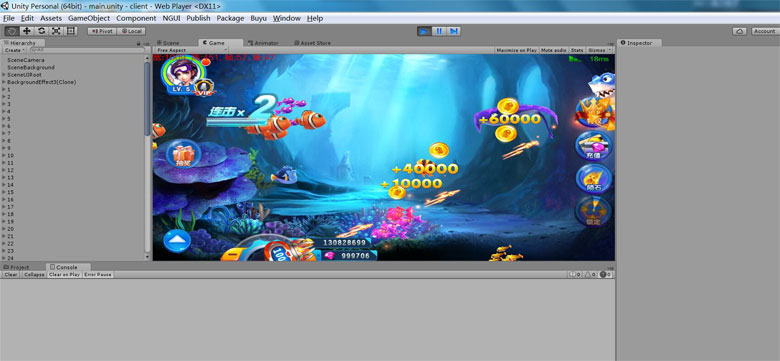Click the Hierarchy search field
This screenshot has width=780, height=361.
point(86,50)
